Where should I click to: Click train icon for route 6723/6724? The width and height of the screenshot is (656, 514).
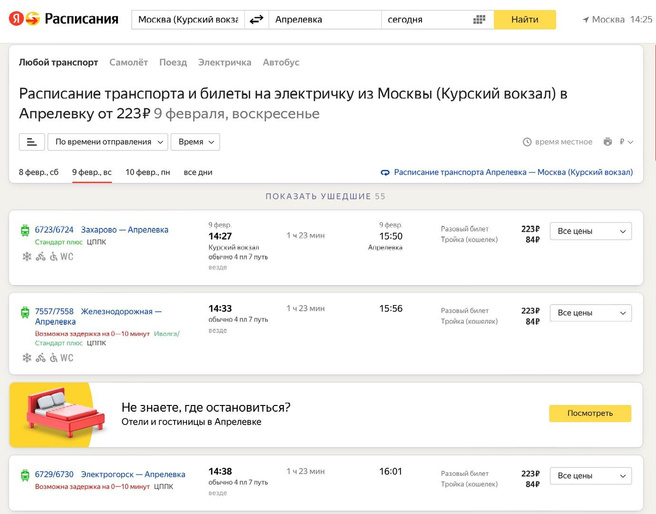click(25, 230)
